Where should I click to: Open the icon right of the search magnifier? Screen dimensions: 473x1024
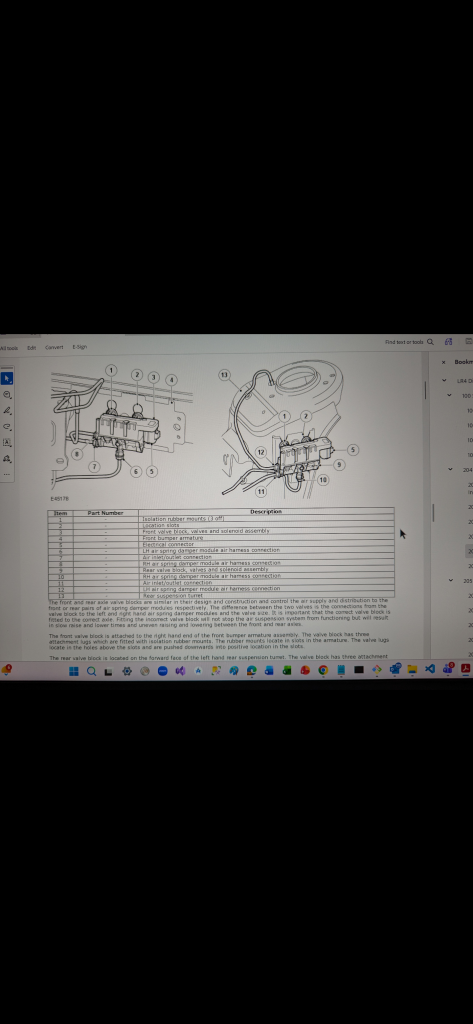[x=448, y=342]
